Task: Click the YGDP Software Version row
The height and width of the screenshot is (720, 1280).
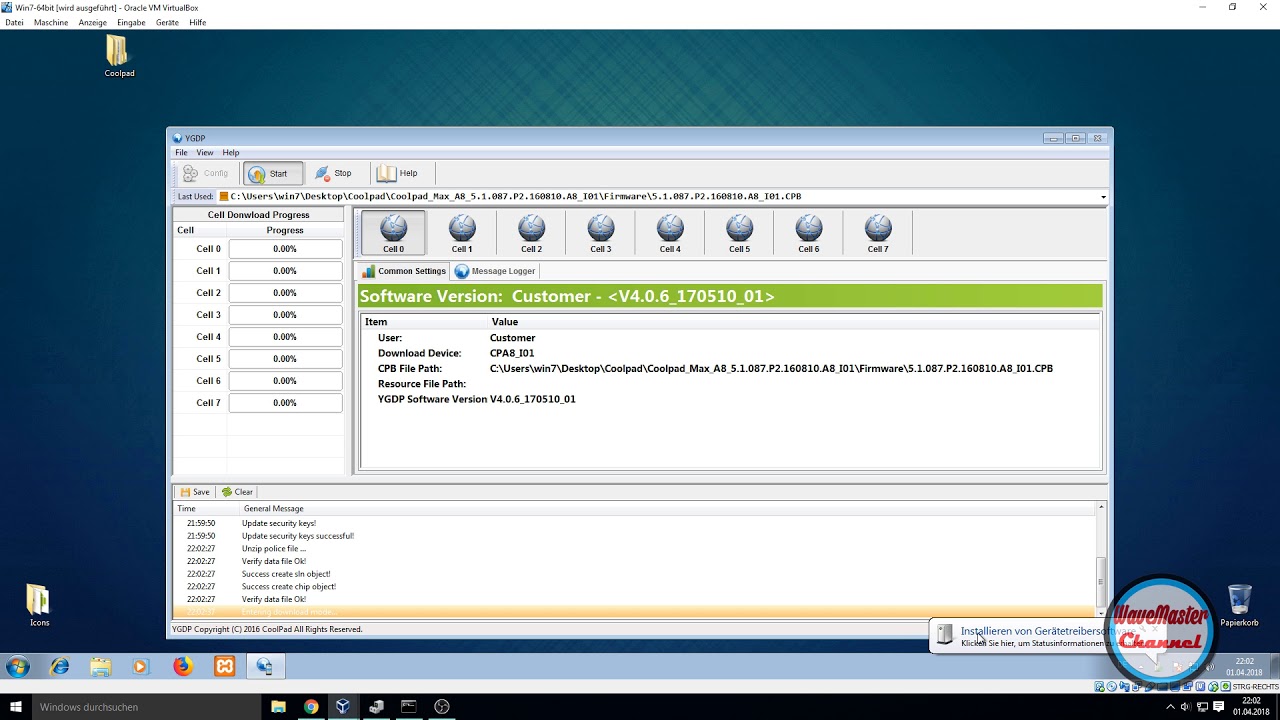Action: pyautogui.click(x=476, y=399)
